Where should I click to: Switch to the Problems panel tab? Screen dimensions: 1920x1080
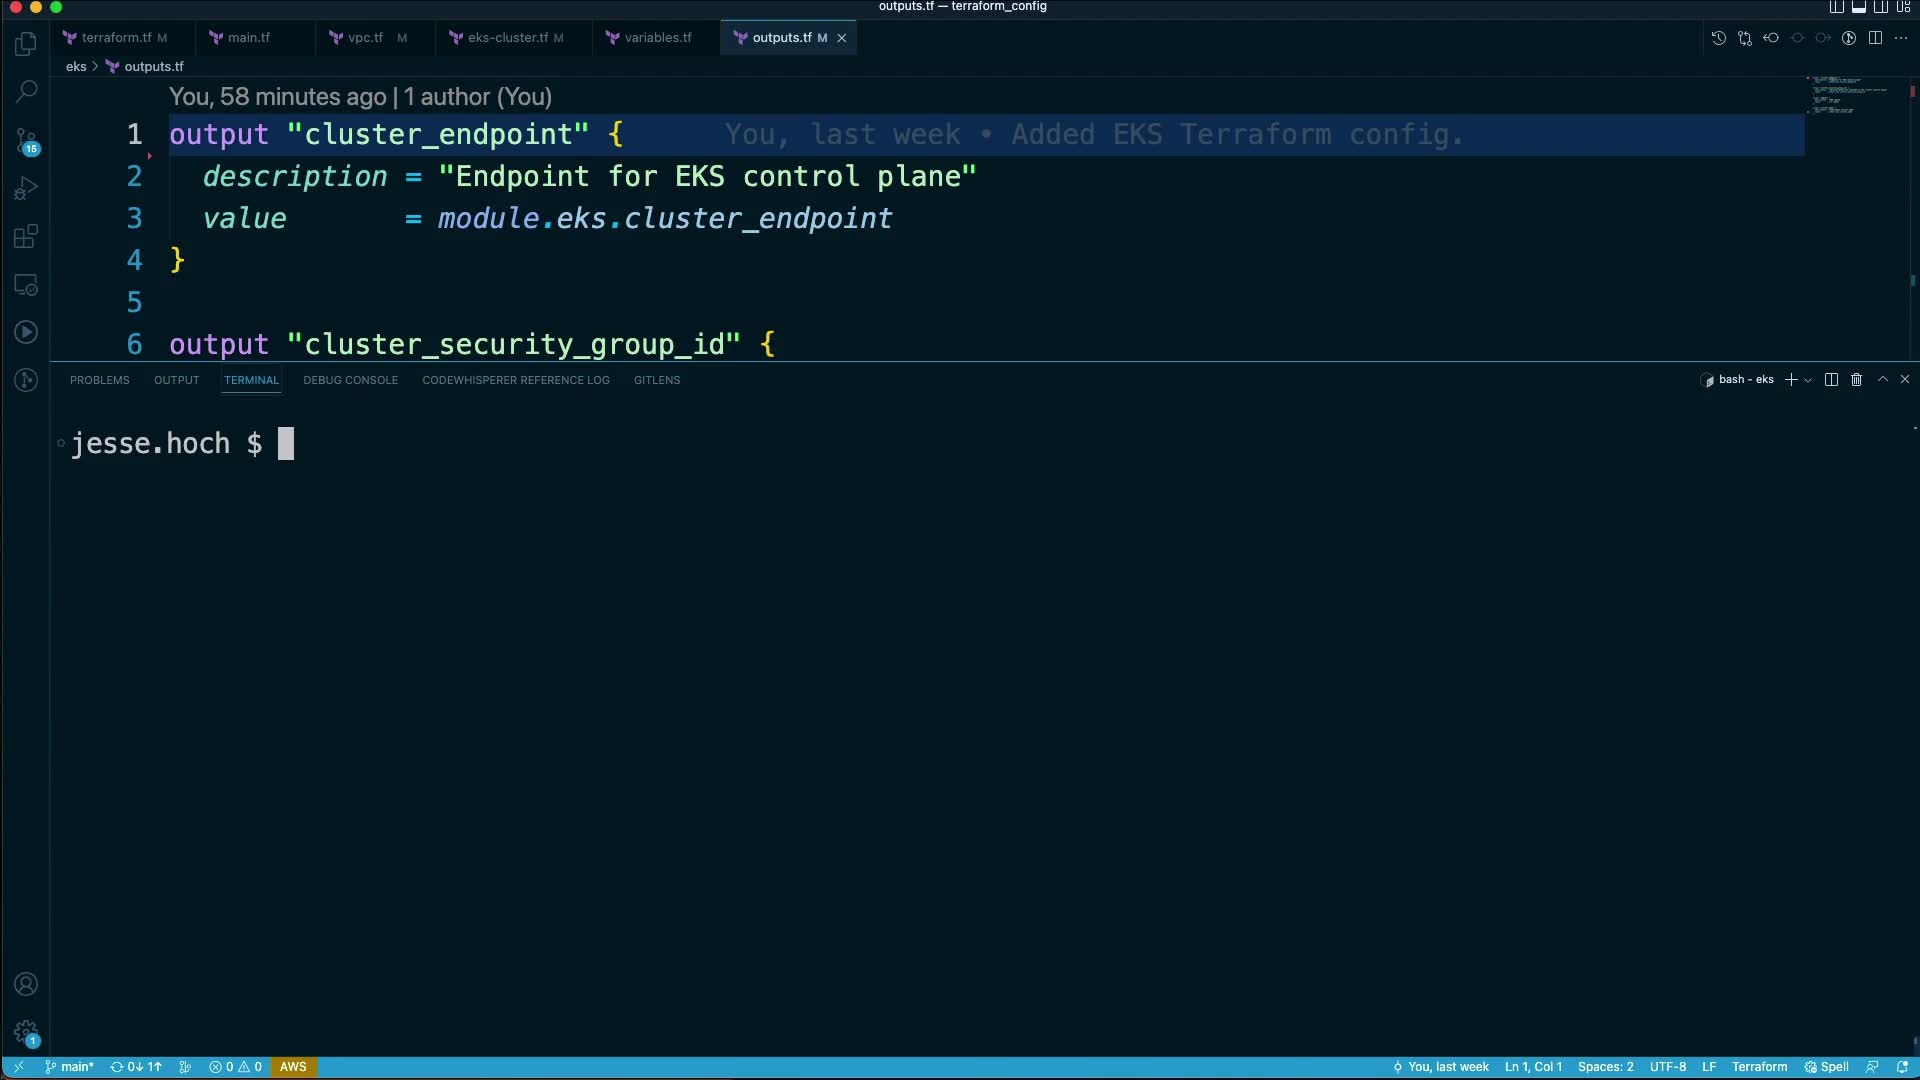pos(99,380)
